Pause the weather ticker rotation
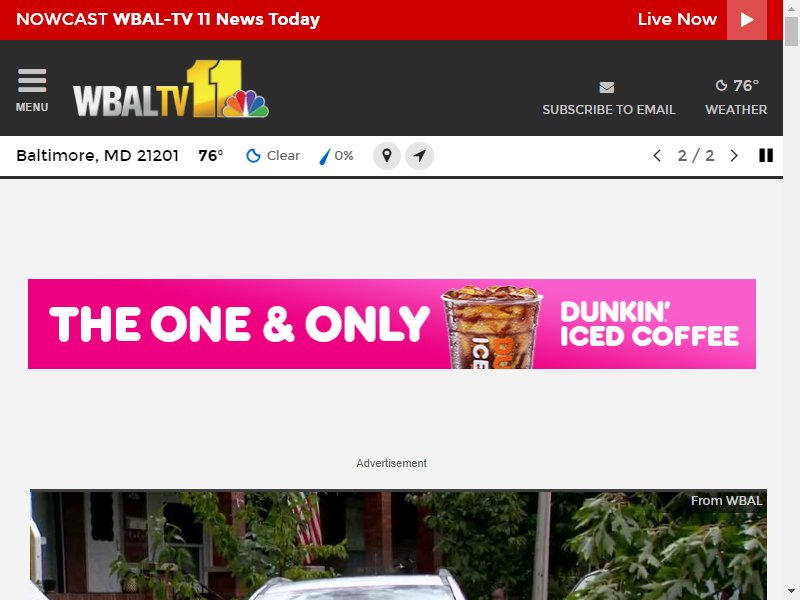 (x=766, y=156)
